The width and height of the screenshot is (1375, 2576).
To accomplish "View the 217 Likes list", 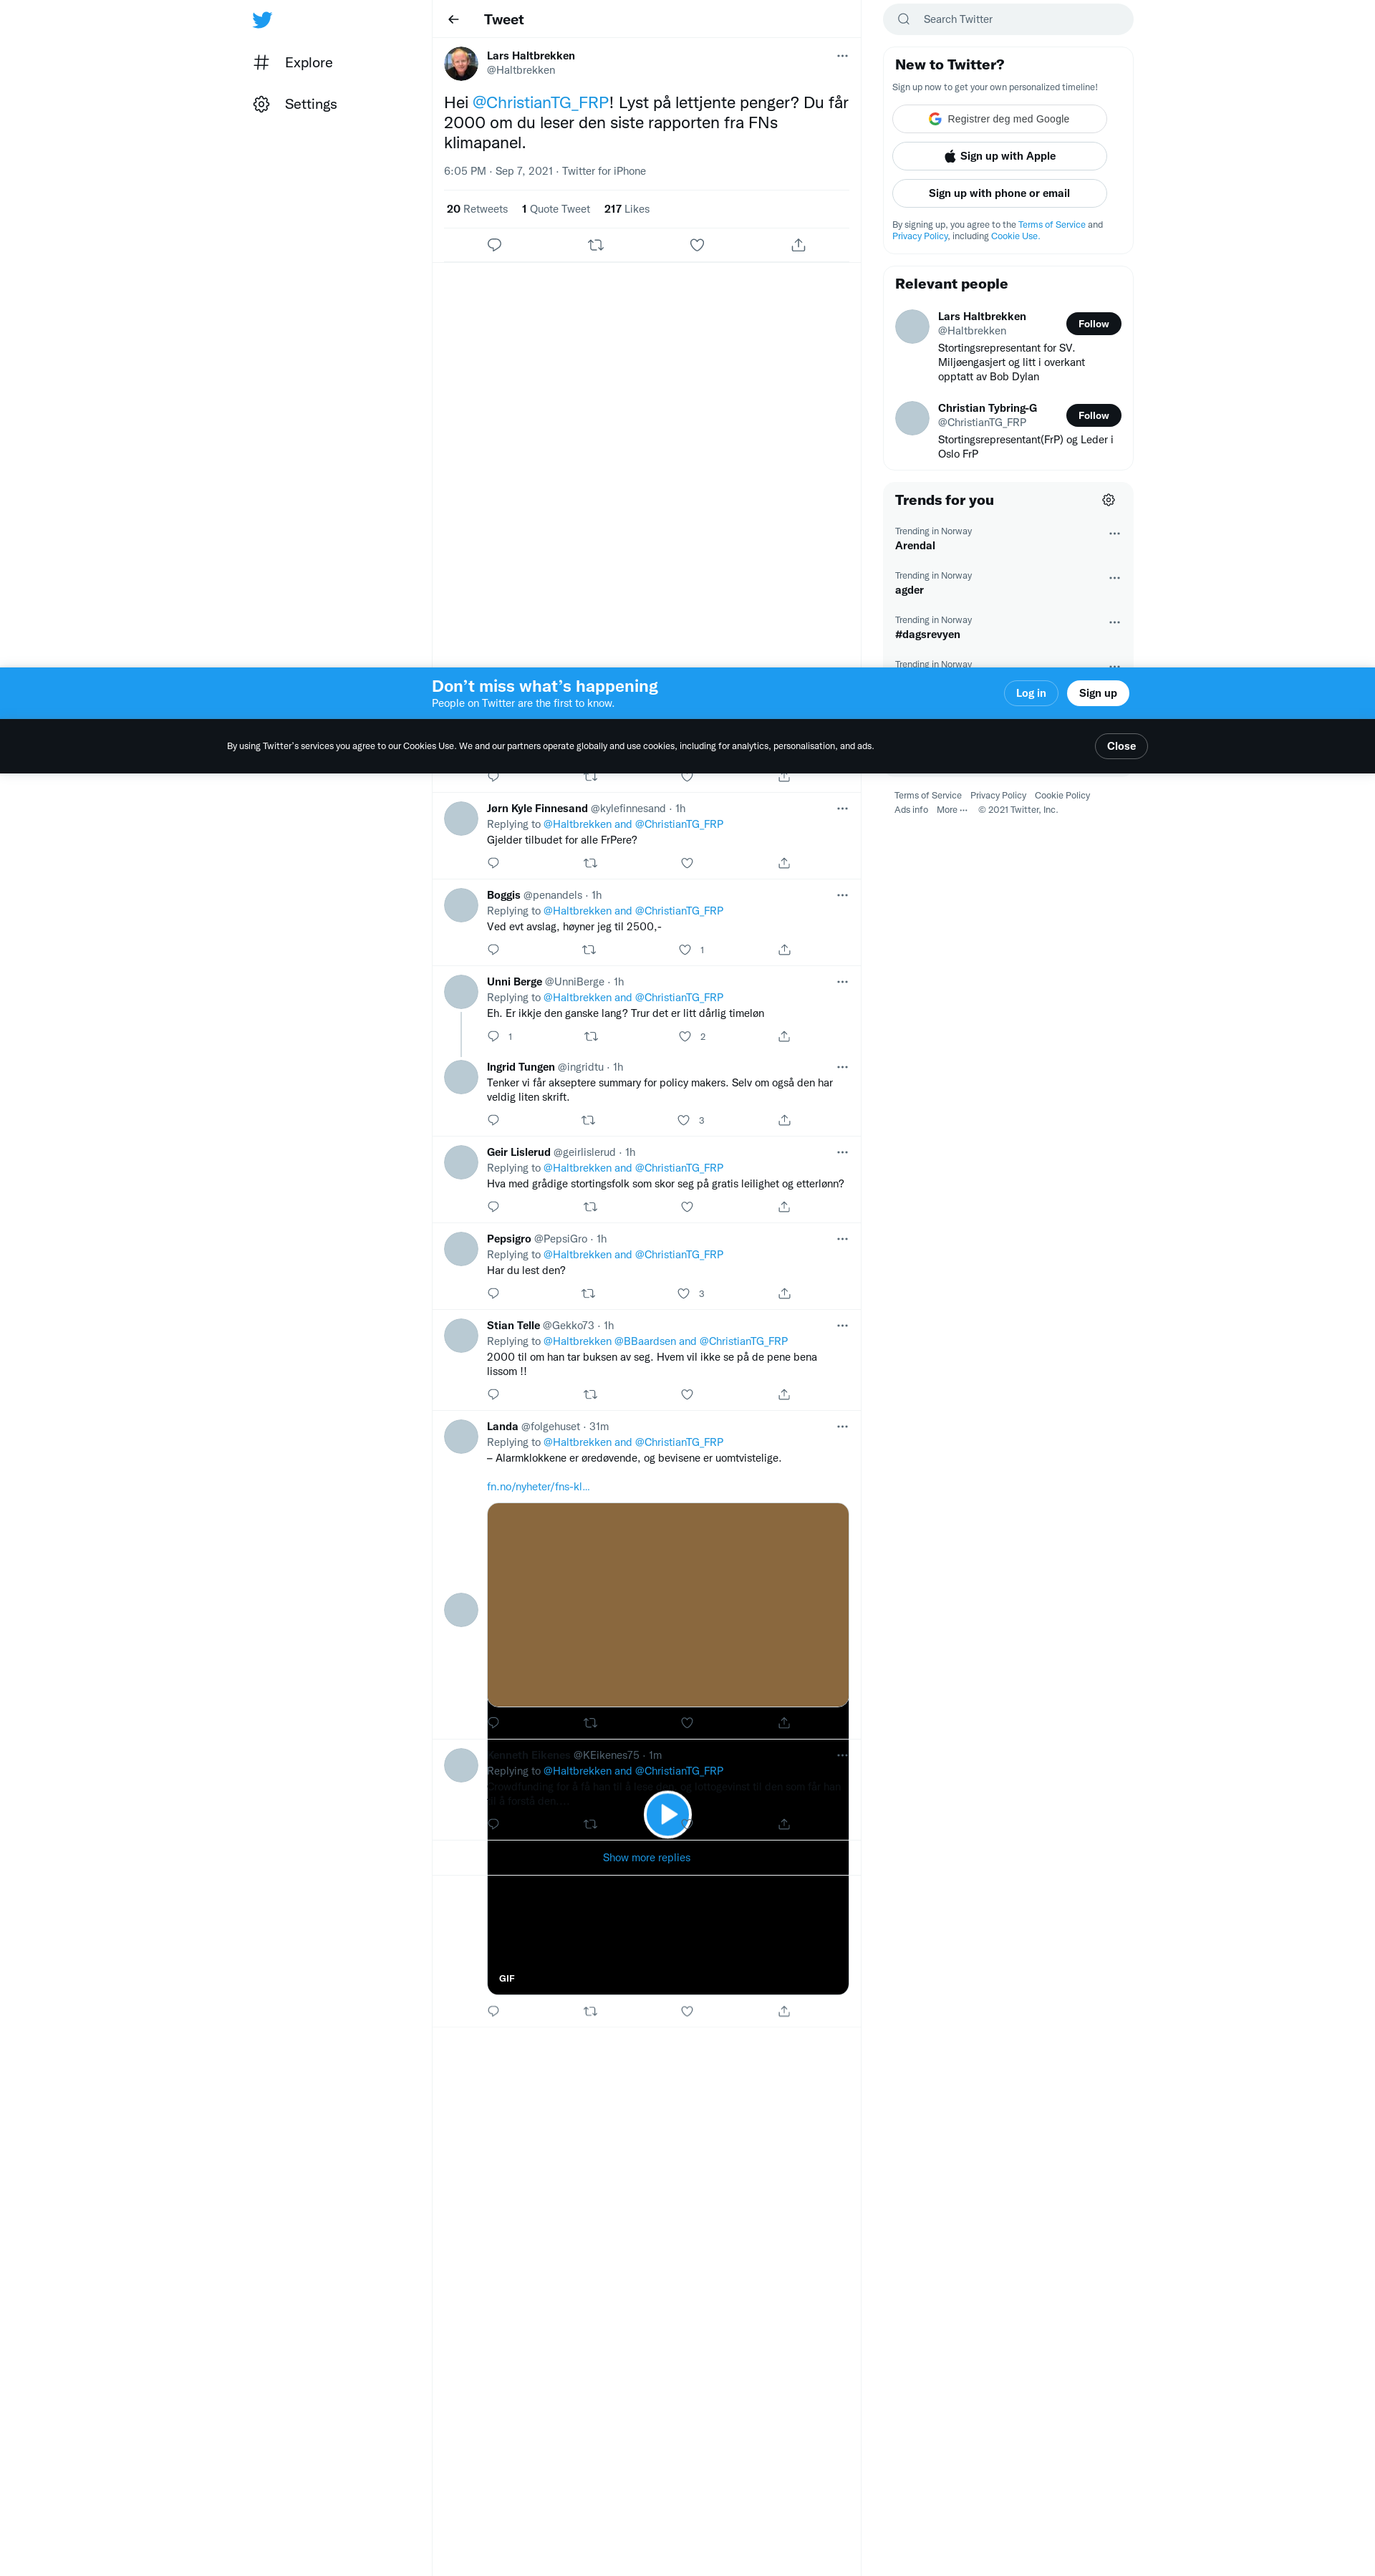I will pos(627,209).
